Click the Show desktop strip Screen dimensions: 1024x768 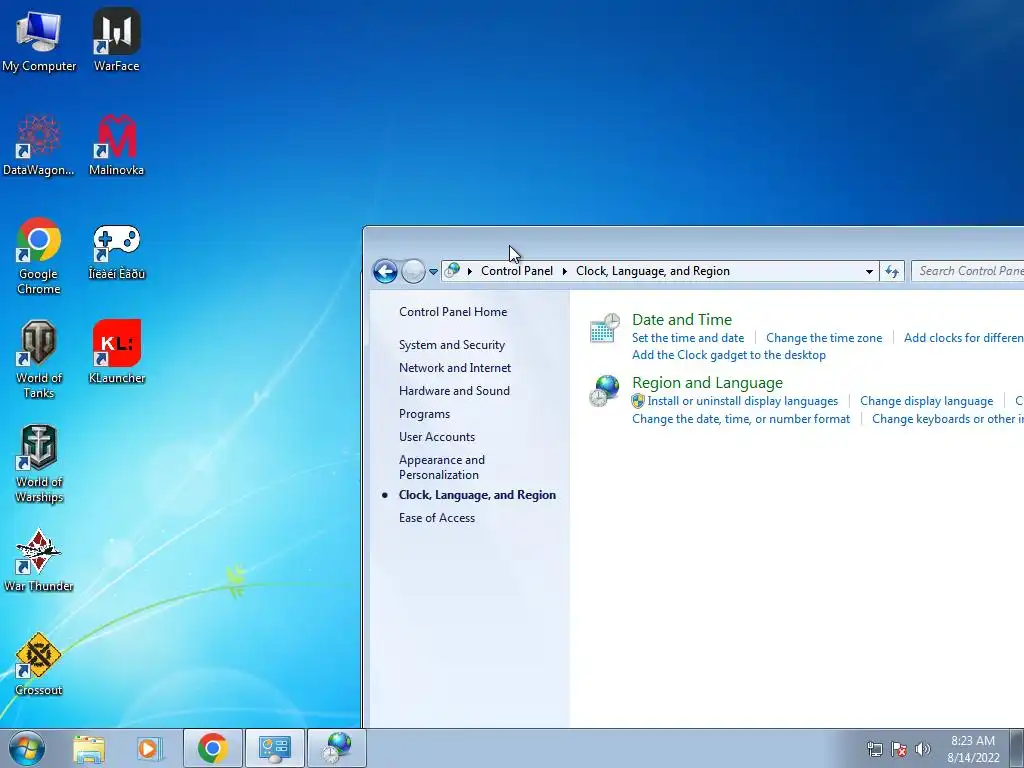[1017, 748]
